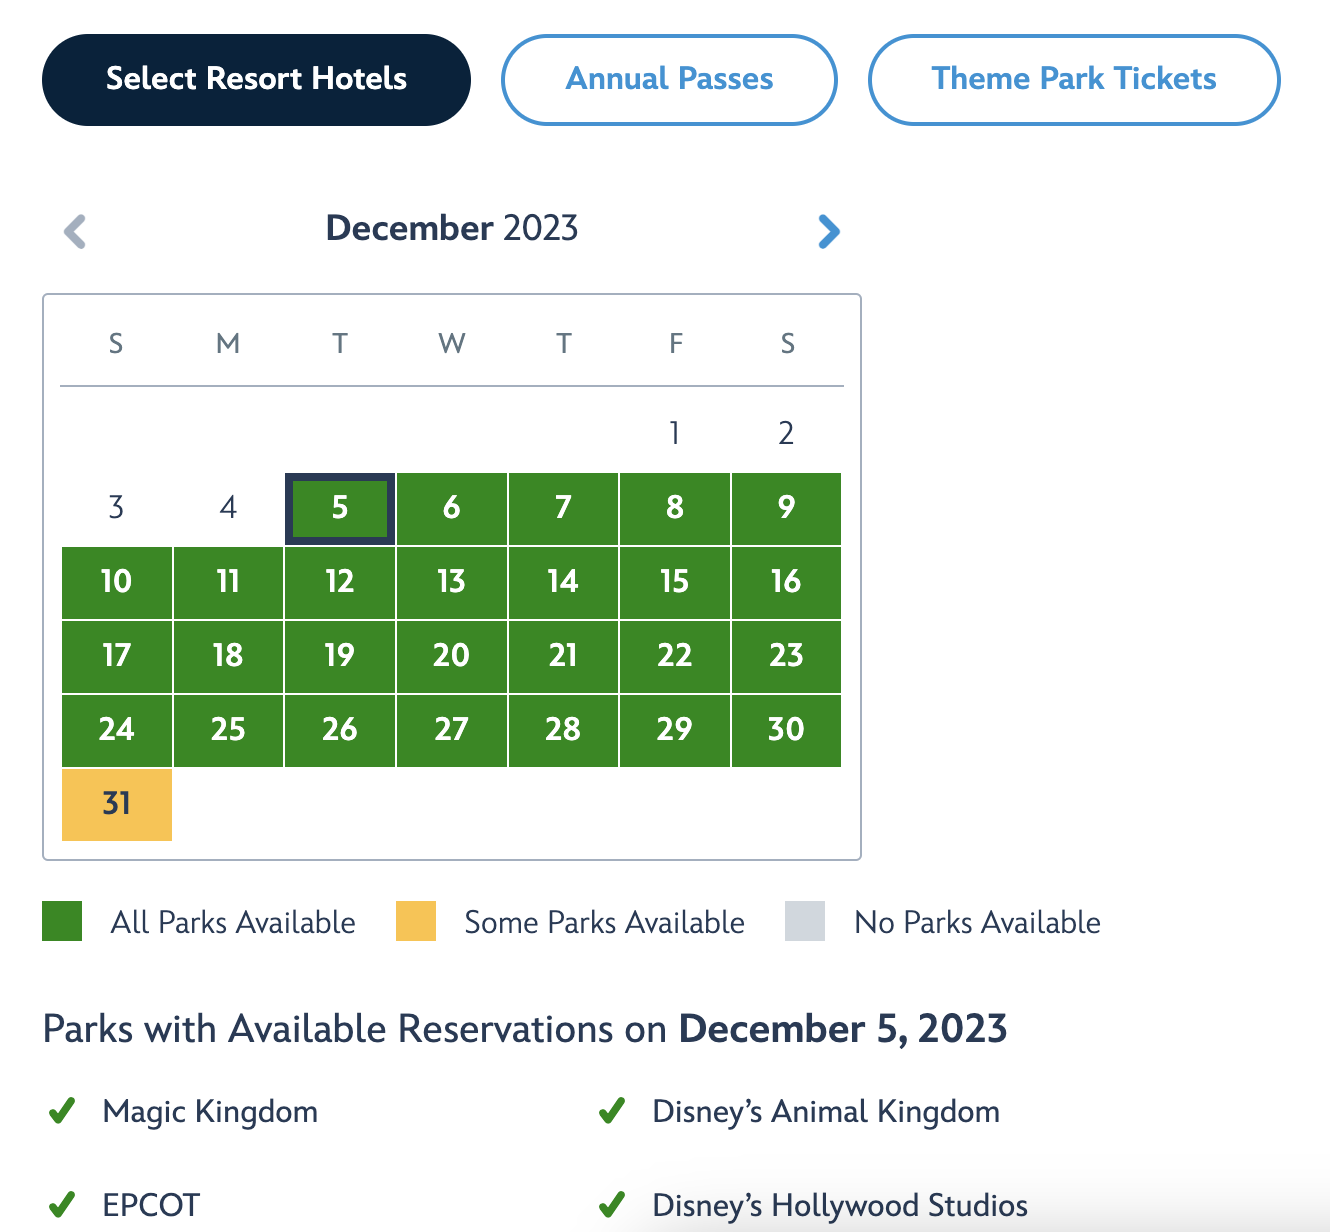Click the December 2023 month heading
This screenshot has width=1330, height=1232.
tap(452, 229)
